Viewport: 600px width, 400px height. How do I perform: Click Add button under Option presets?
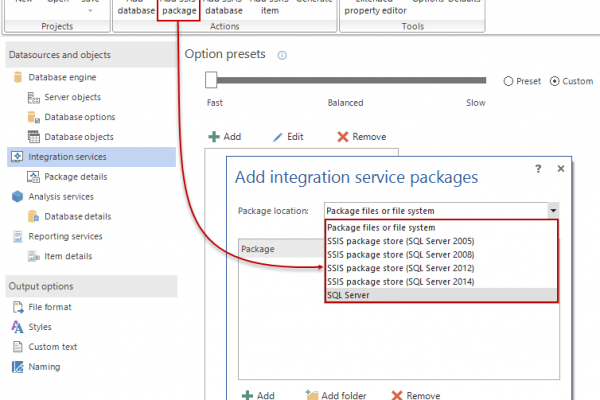(225, 137)
